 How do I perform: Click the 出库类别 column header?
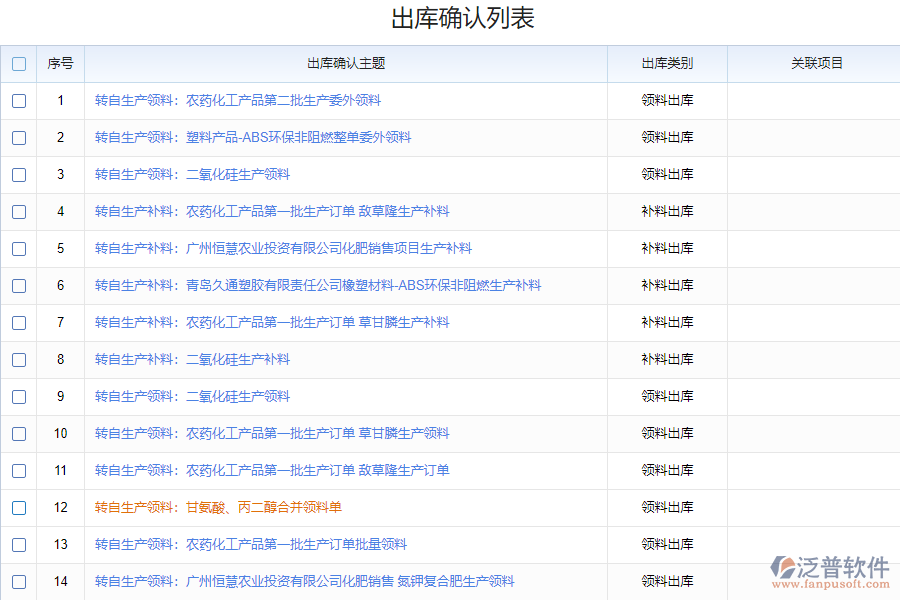667,64
